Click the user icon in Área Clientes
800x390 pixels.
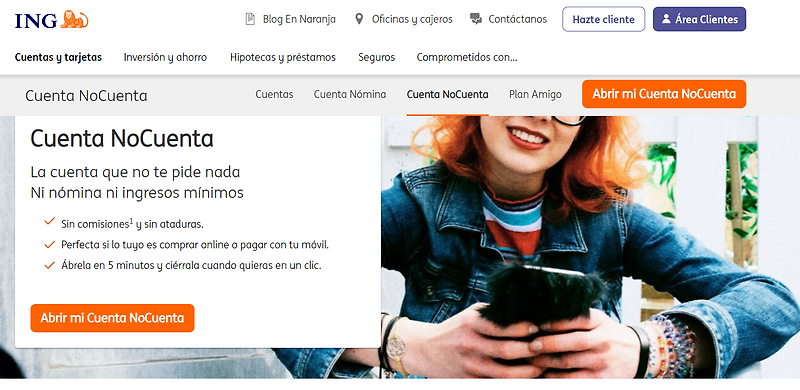pyautogui.click(x=666, y=19)
